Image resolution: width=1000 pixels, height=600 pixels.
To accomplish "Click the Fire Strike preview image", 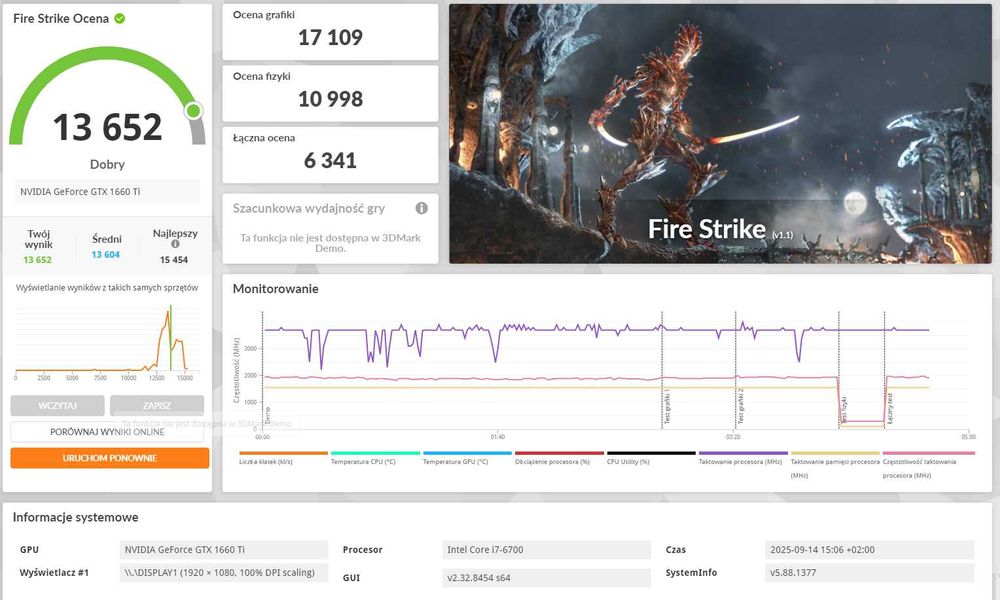I will pyautogui.click(x=720, y=134).
